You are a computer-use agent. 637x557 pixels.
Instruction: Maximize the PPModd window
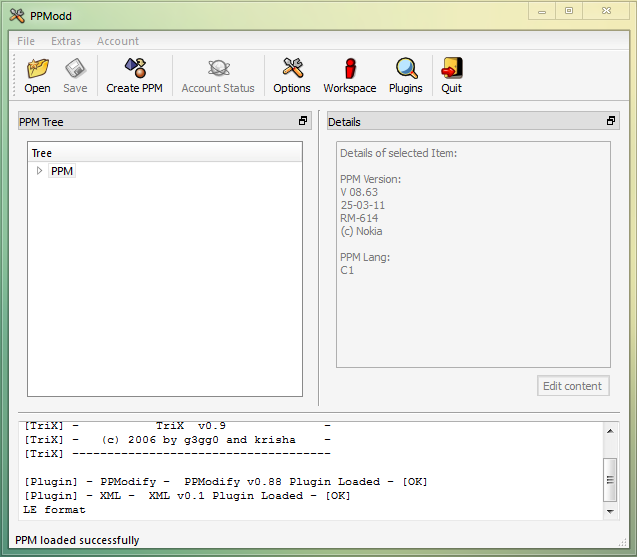click(x=569, y=11)
